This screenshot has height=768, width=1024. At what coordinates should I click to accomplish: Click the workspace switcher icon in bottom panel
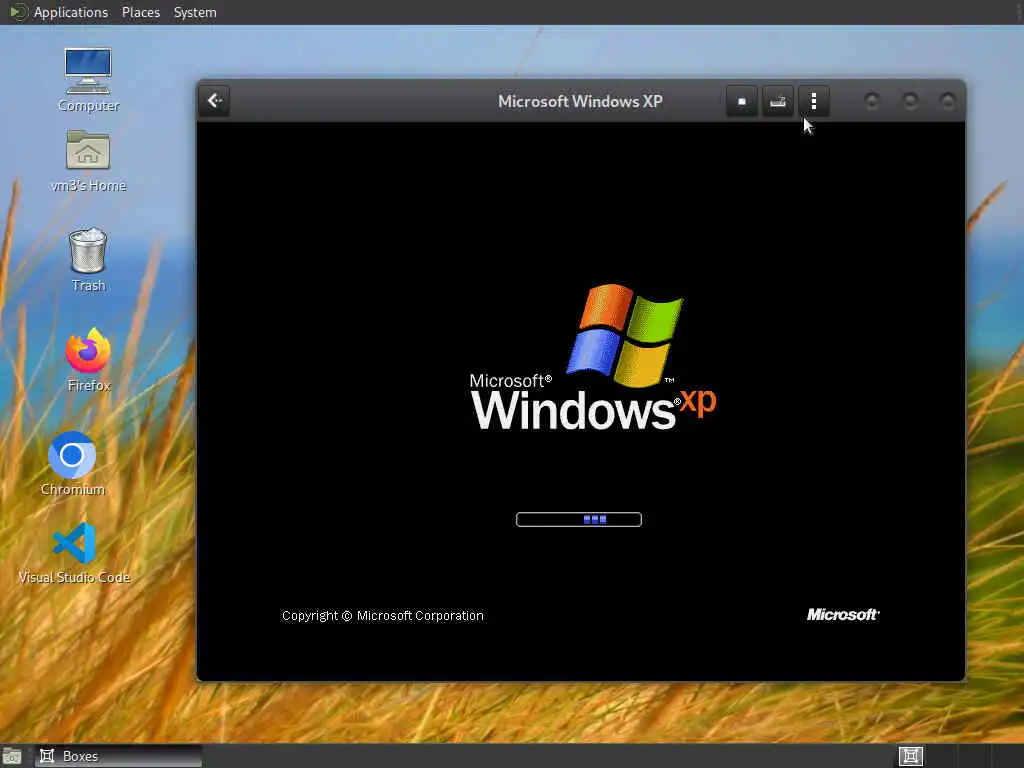(x=910, y=756)
